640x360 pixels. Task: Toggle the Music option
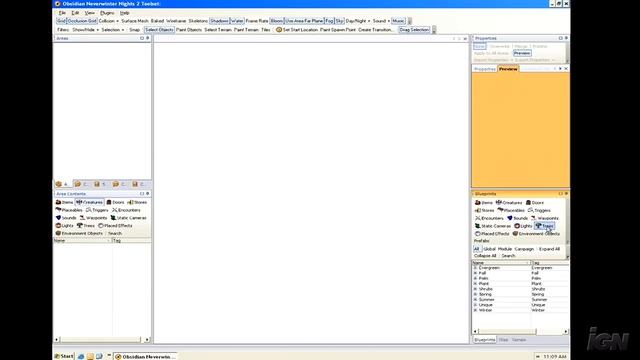[398, 21]
